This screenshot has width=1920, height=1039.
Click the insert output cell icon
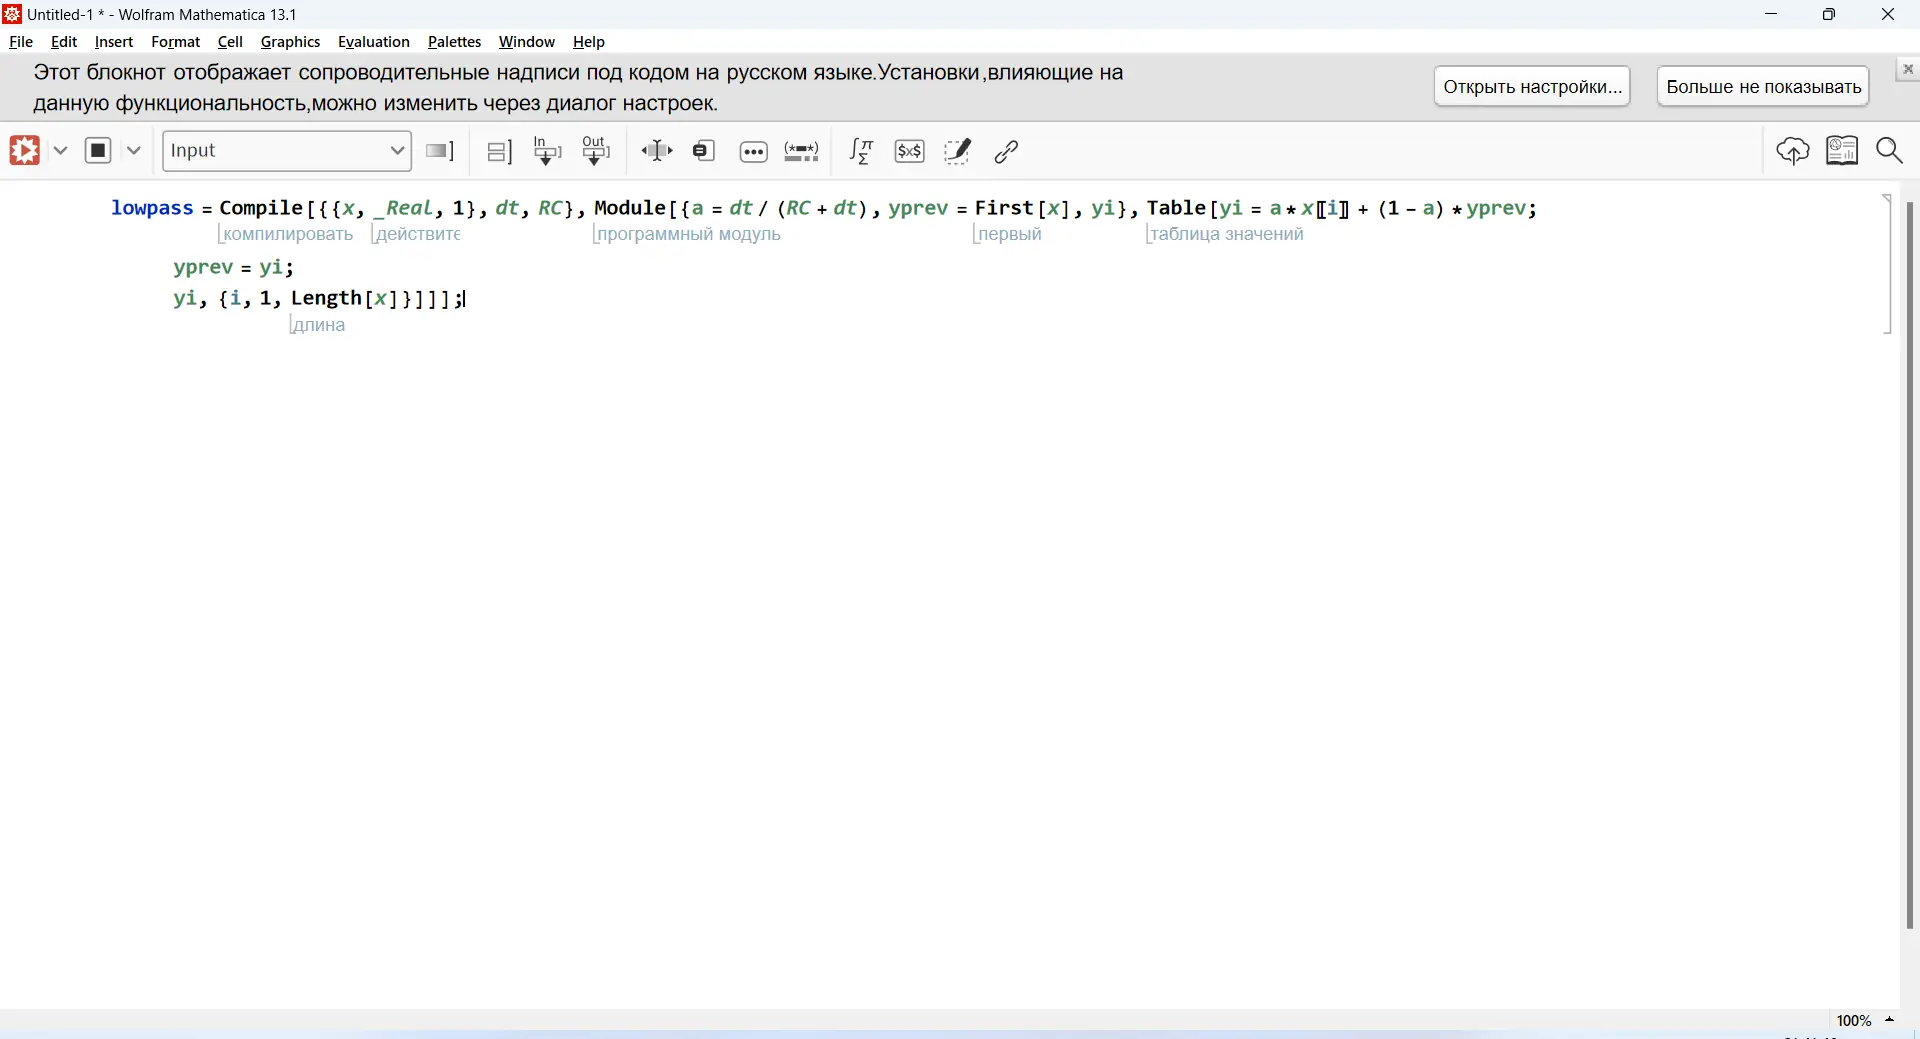pyautogui.click(x=597, y=151)
